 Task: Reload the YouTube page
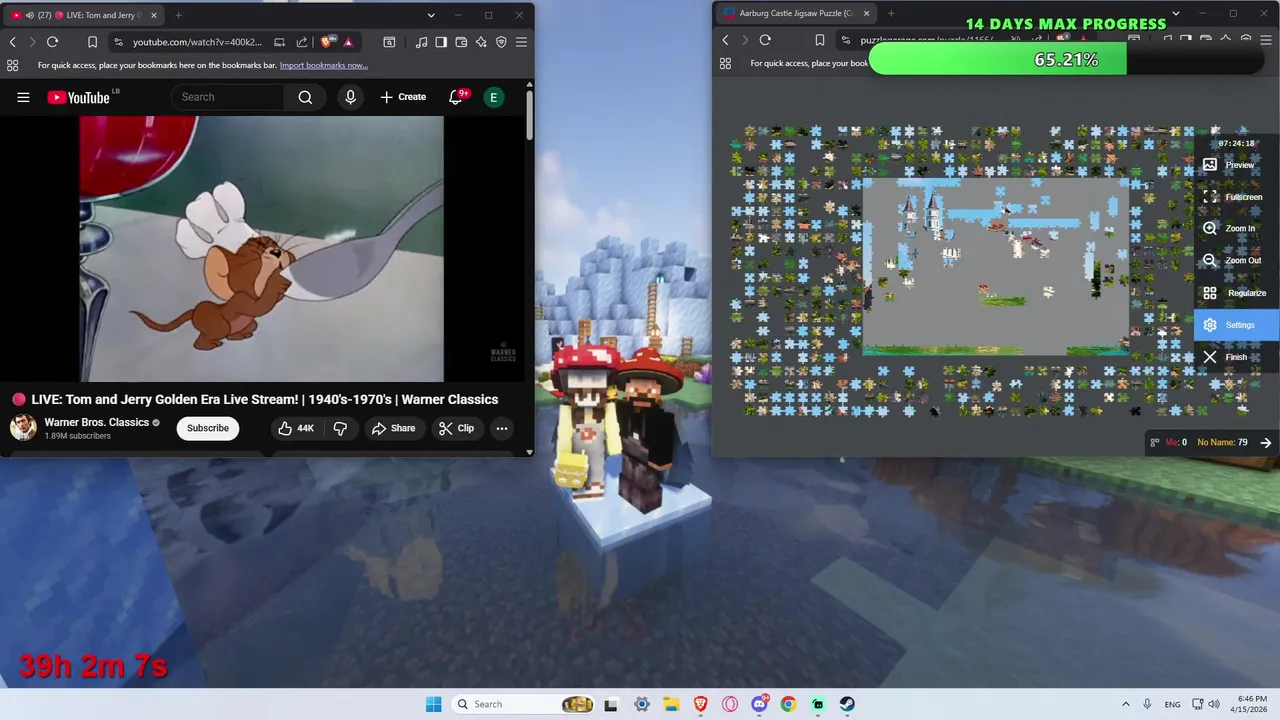coord(52,42)
